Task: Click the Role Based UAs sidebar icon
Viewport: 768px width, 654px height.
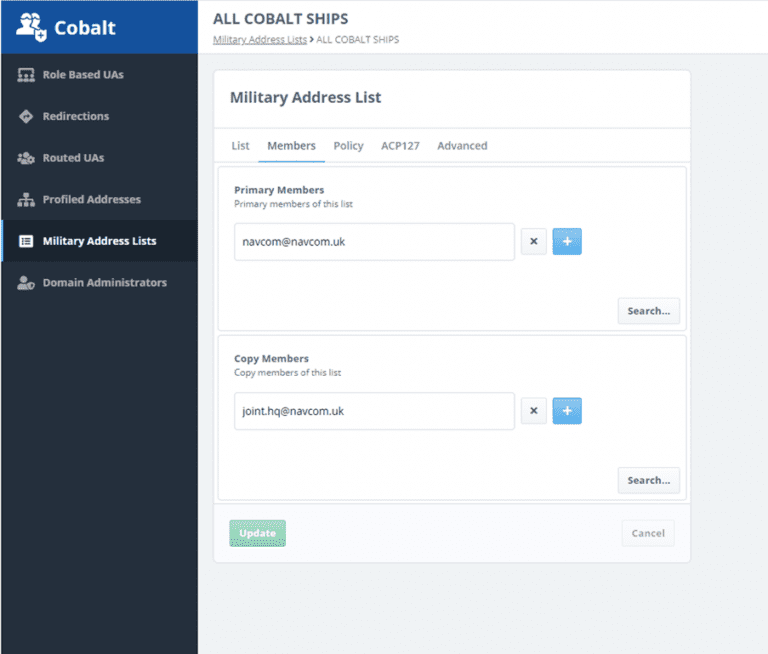Action: 26,75
